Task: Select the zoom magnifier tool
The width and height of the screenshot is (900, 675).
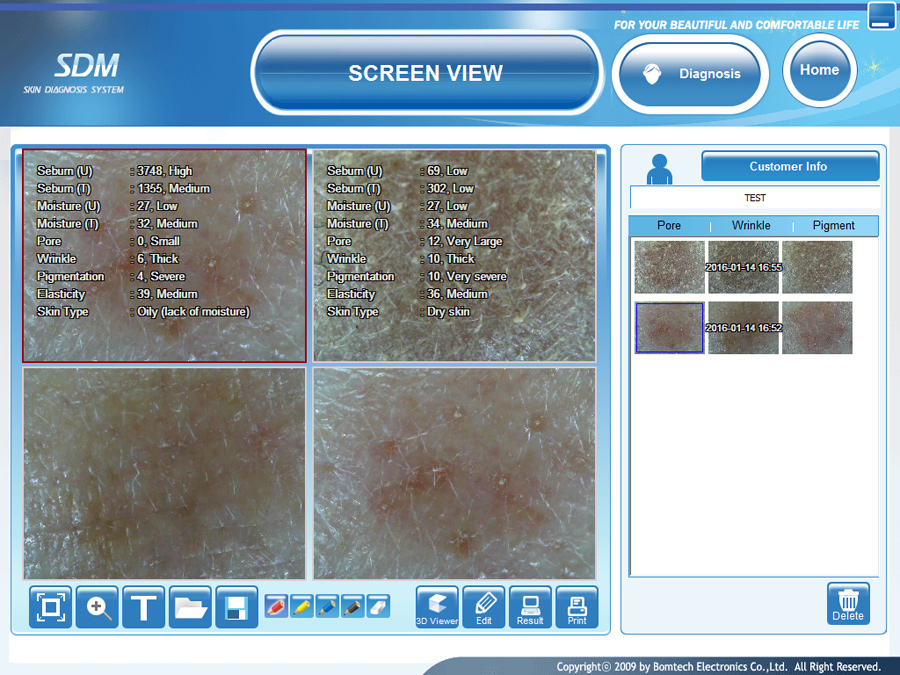Action: tap(97, 607)
